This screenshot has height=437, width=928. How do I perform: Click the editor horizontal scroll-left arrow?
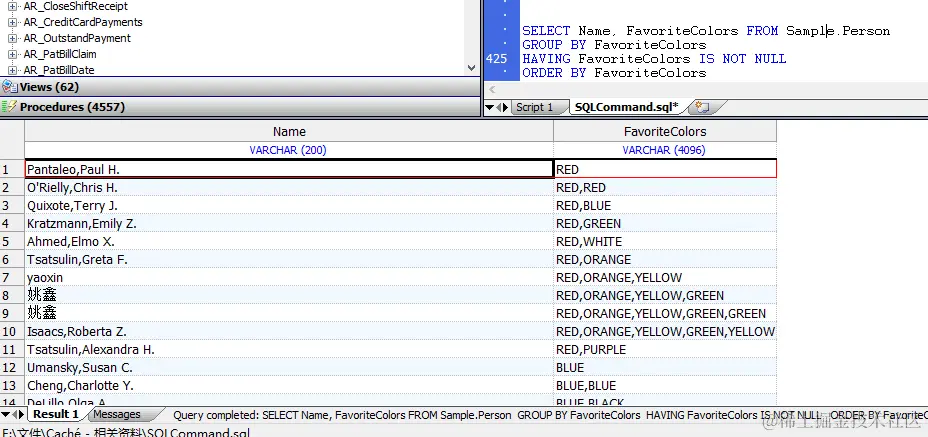coord(492,90)
